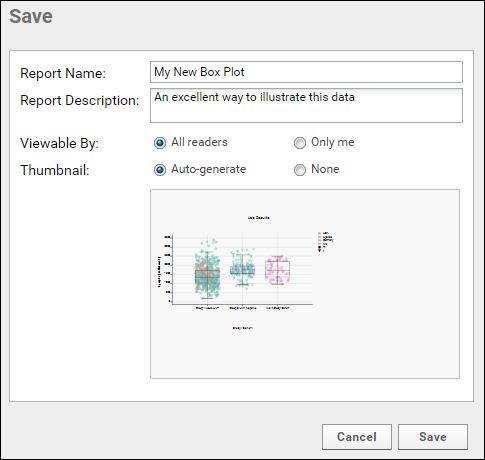Focus the Report Description text area
This screenshot has height=460, width=485.
(306, 105)
